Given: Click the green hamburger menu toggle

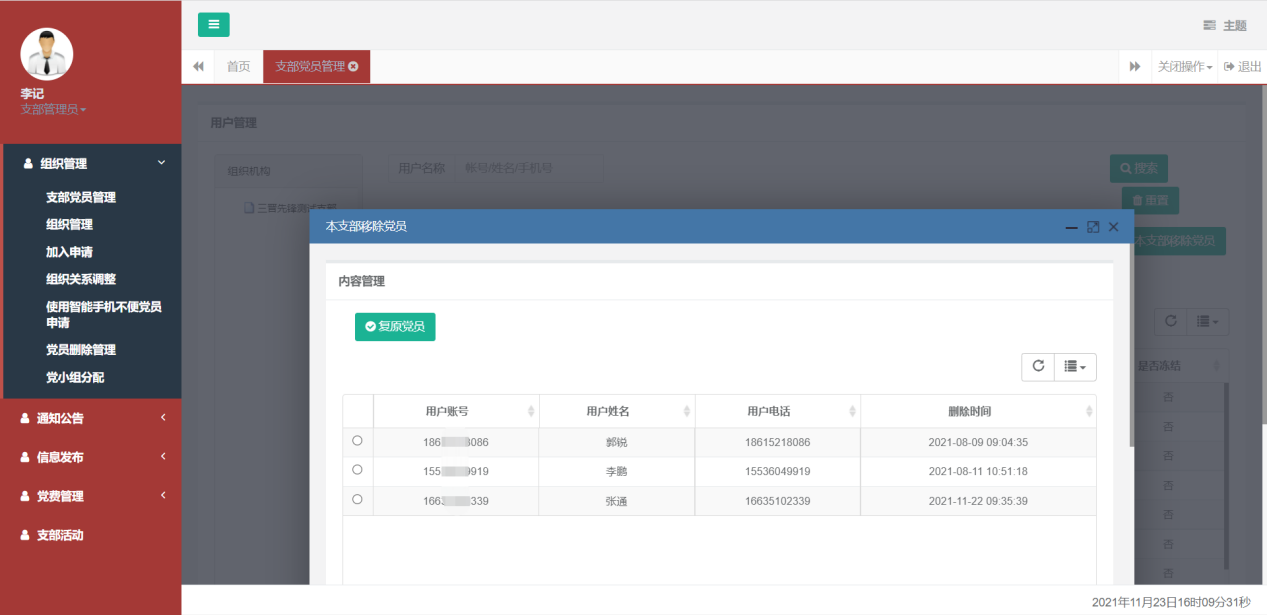Looking at the screenshot, I should pyautogui.click(x=213, y=25).
